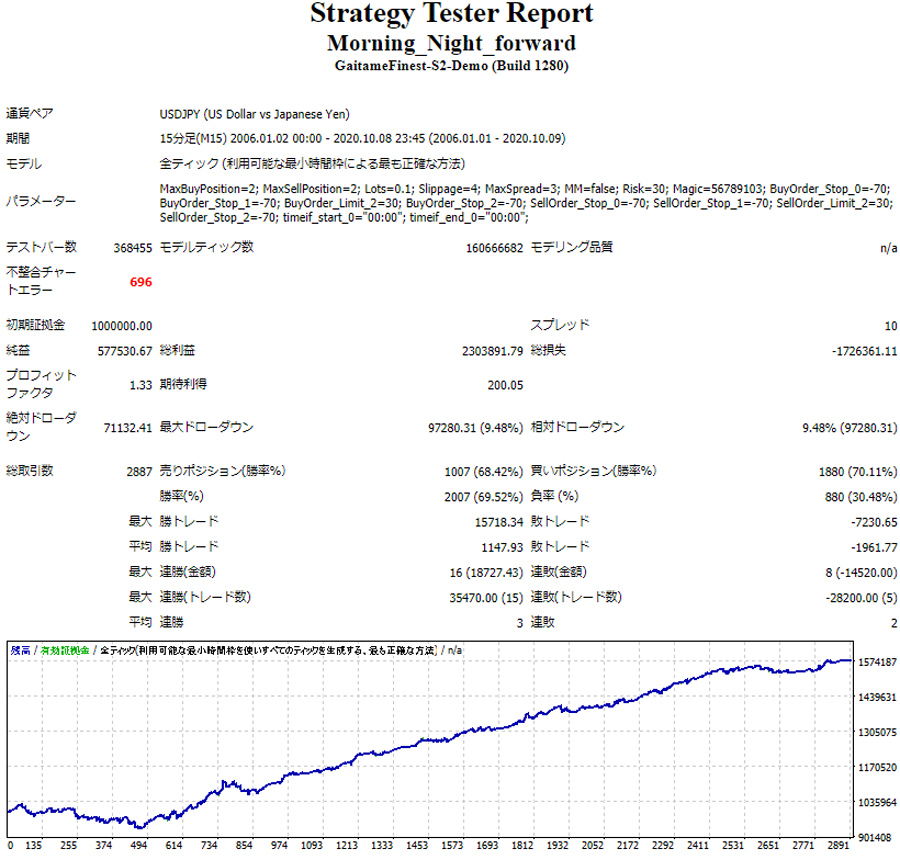
Task: Click short positions value 1007 (68.42%)
Action: pyautogui.click(x=483, y=472)
